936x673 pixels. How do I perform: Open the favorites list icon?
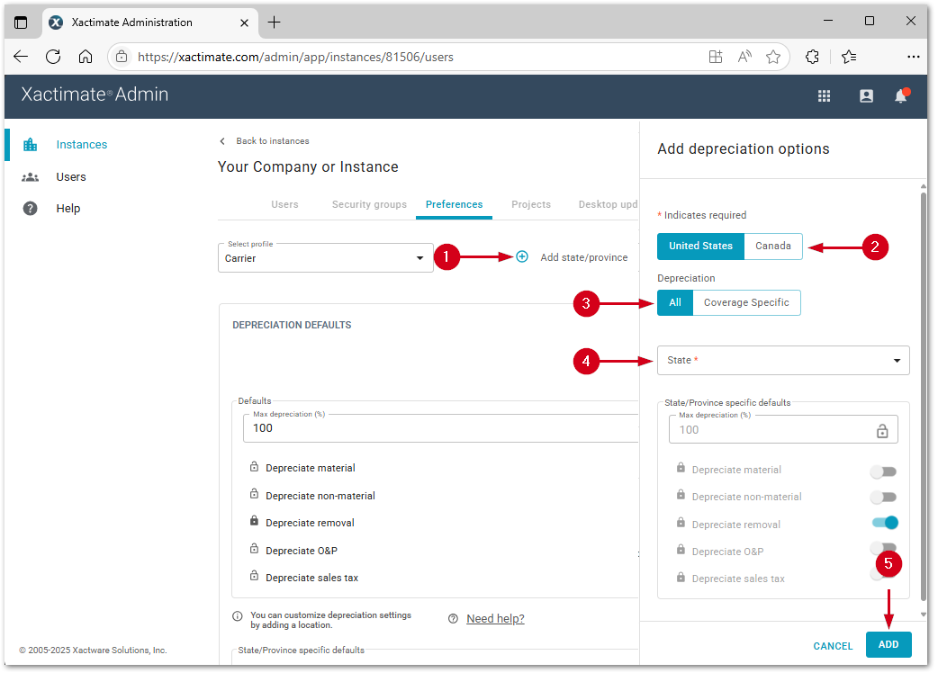pyautogui.click(x=848, y=57)
